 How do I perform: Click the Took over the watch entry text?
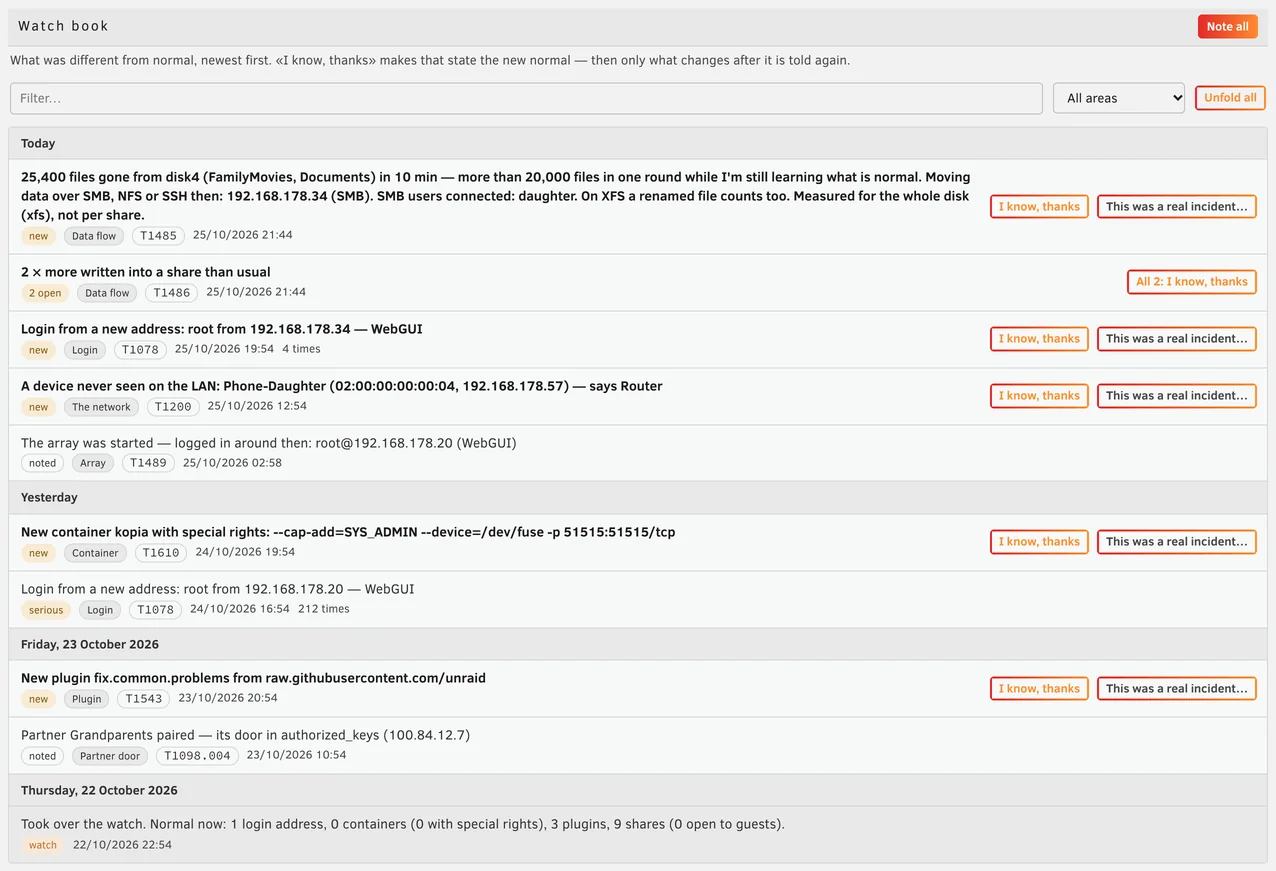click(403, 825)
